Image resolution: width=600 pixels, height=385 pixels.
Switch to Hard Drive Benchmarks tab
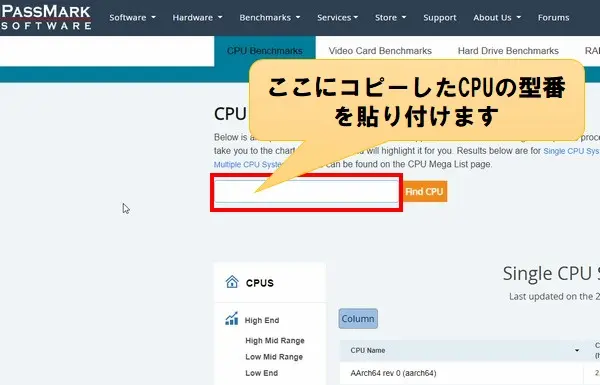click(508, 51)
